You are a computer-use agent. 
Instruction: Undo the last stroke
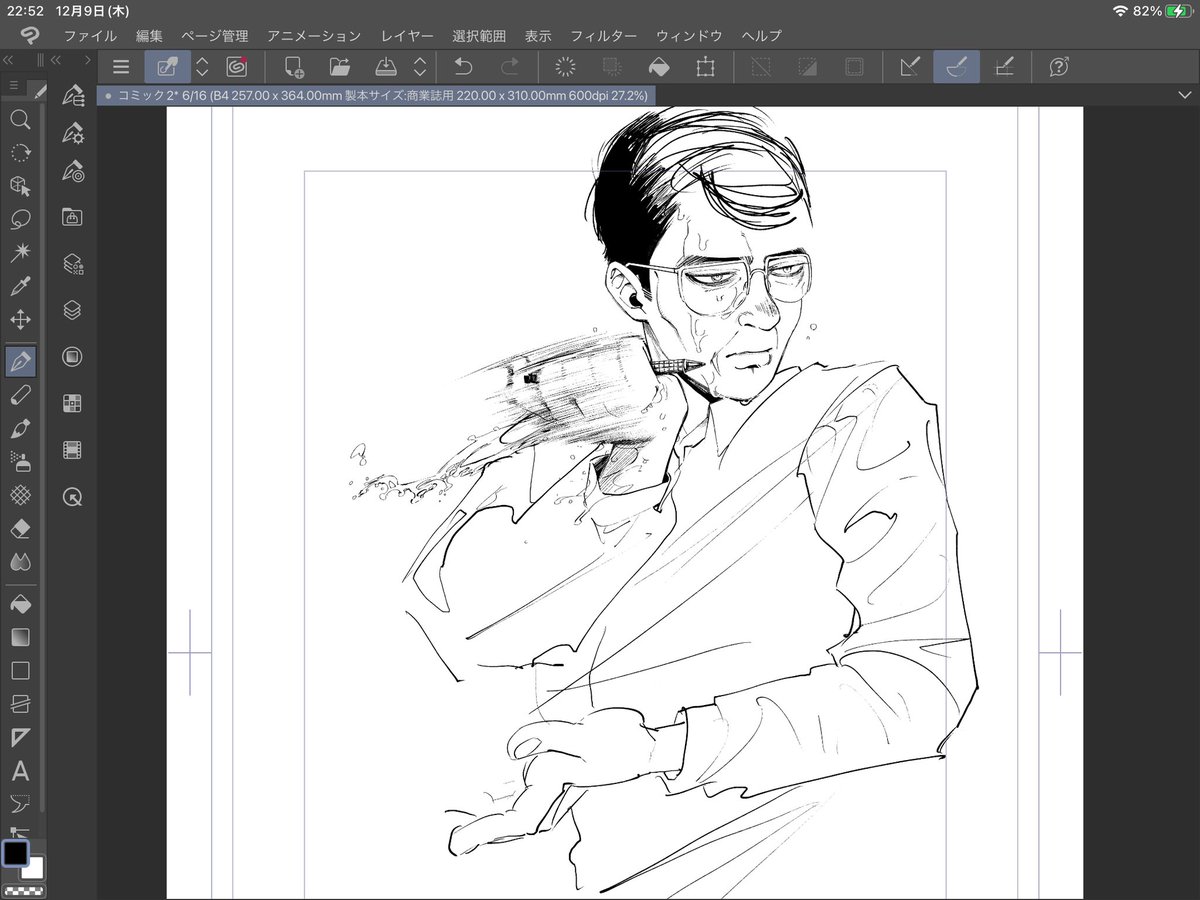pos(463,67)
